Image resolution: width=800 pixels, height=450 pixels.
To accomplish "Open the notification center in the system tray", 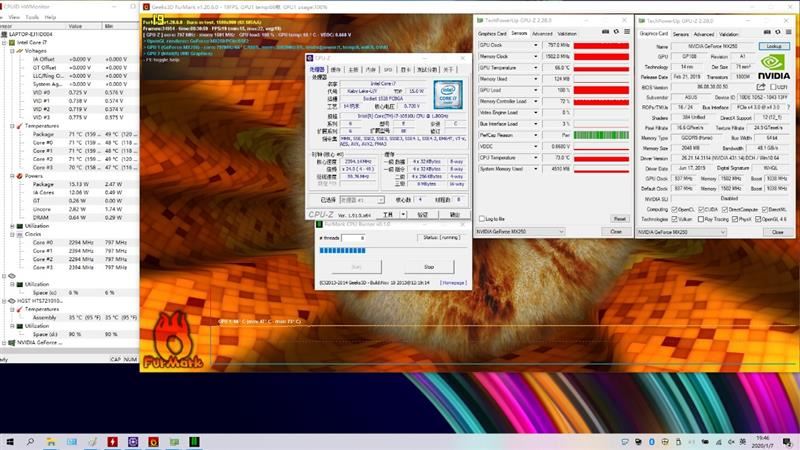I will [787, 442].
